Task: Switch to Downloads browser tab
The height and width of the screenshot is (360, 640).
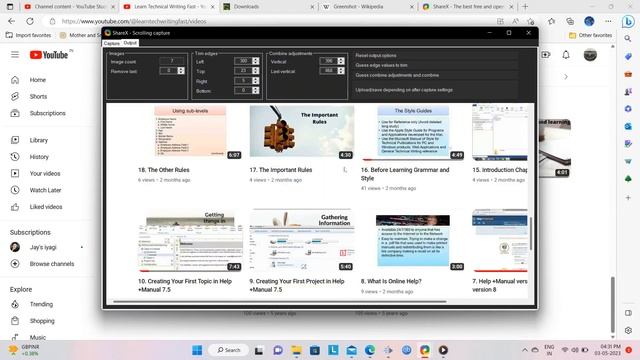Action: (x=268, y=7)
